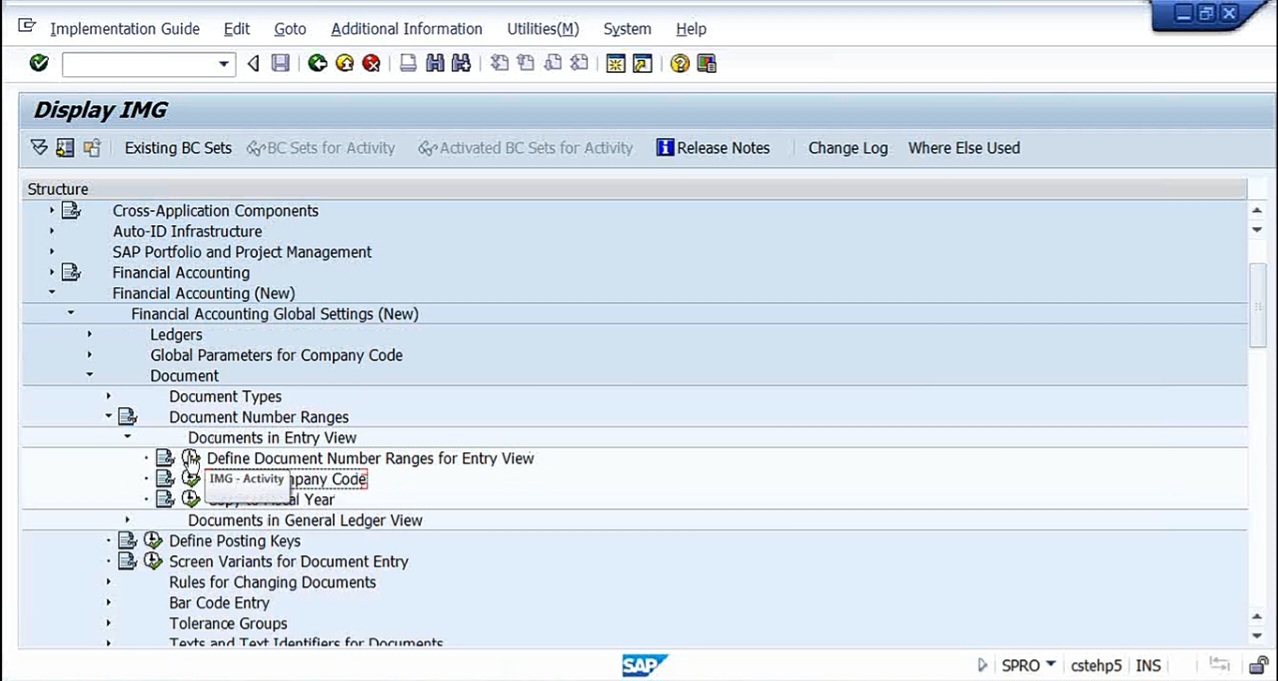Click the lock icon in status bar

click(1259, 665)
